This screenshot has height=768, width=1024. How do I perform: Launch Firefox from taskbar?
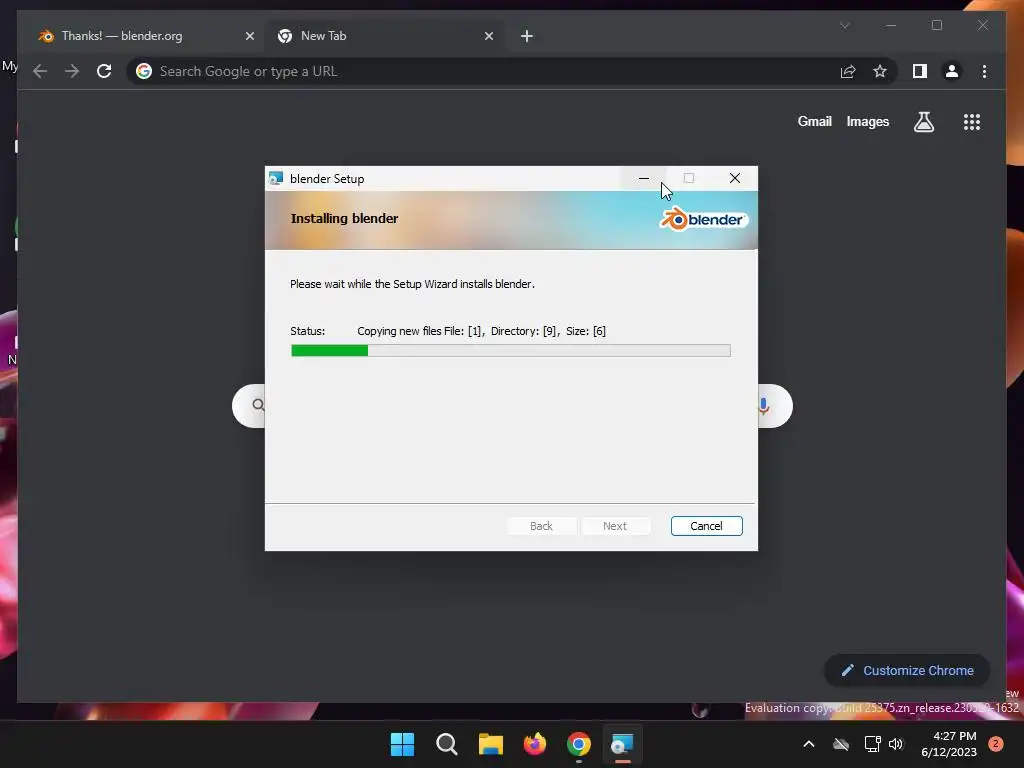(x=535, y=744)
